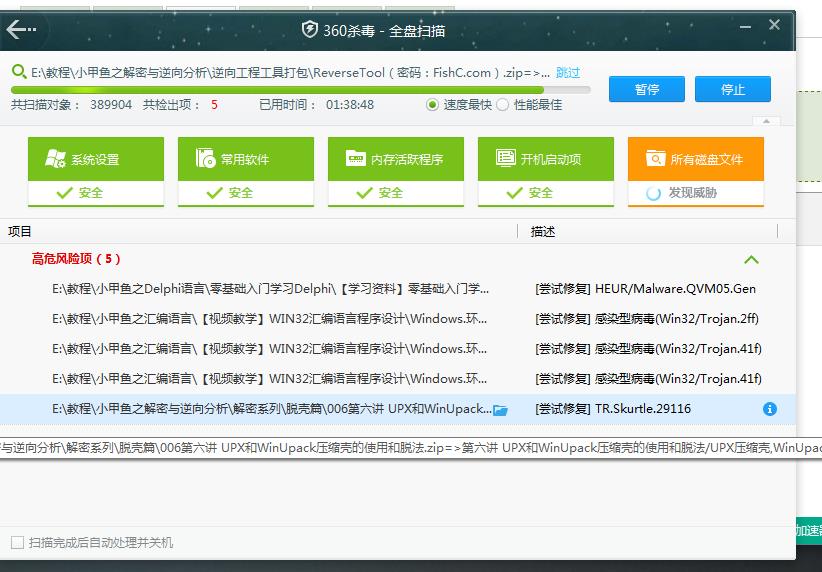Image resolution: width=822 pixels, height=572 pixels.
Task: Click the 开机启动项 list icon
Action: click(505, 158)
